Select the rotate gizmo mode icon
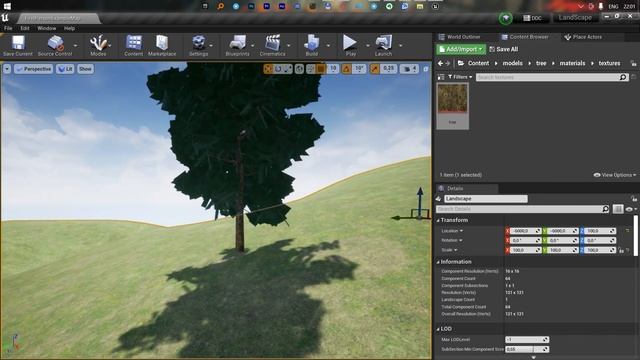 pyautogui.click(x=278, y=69)
